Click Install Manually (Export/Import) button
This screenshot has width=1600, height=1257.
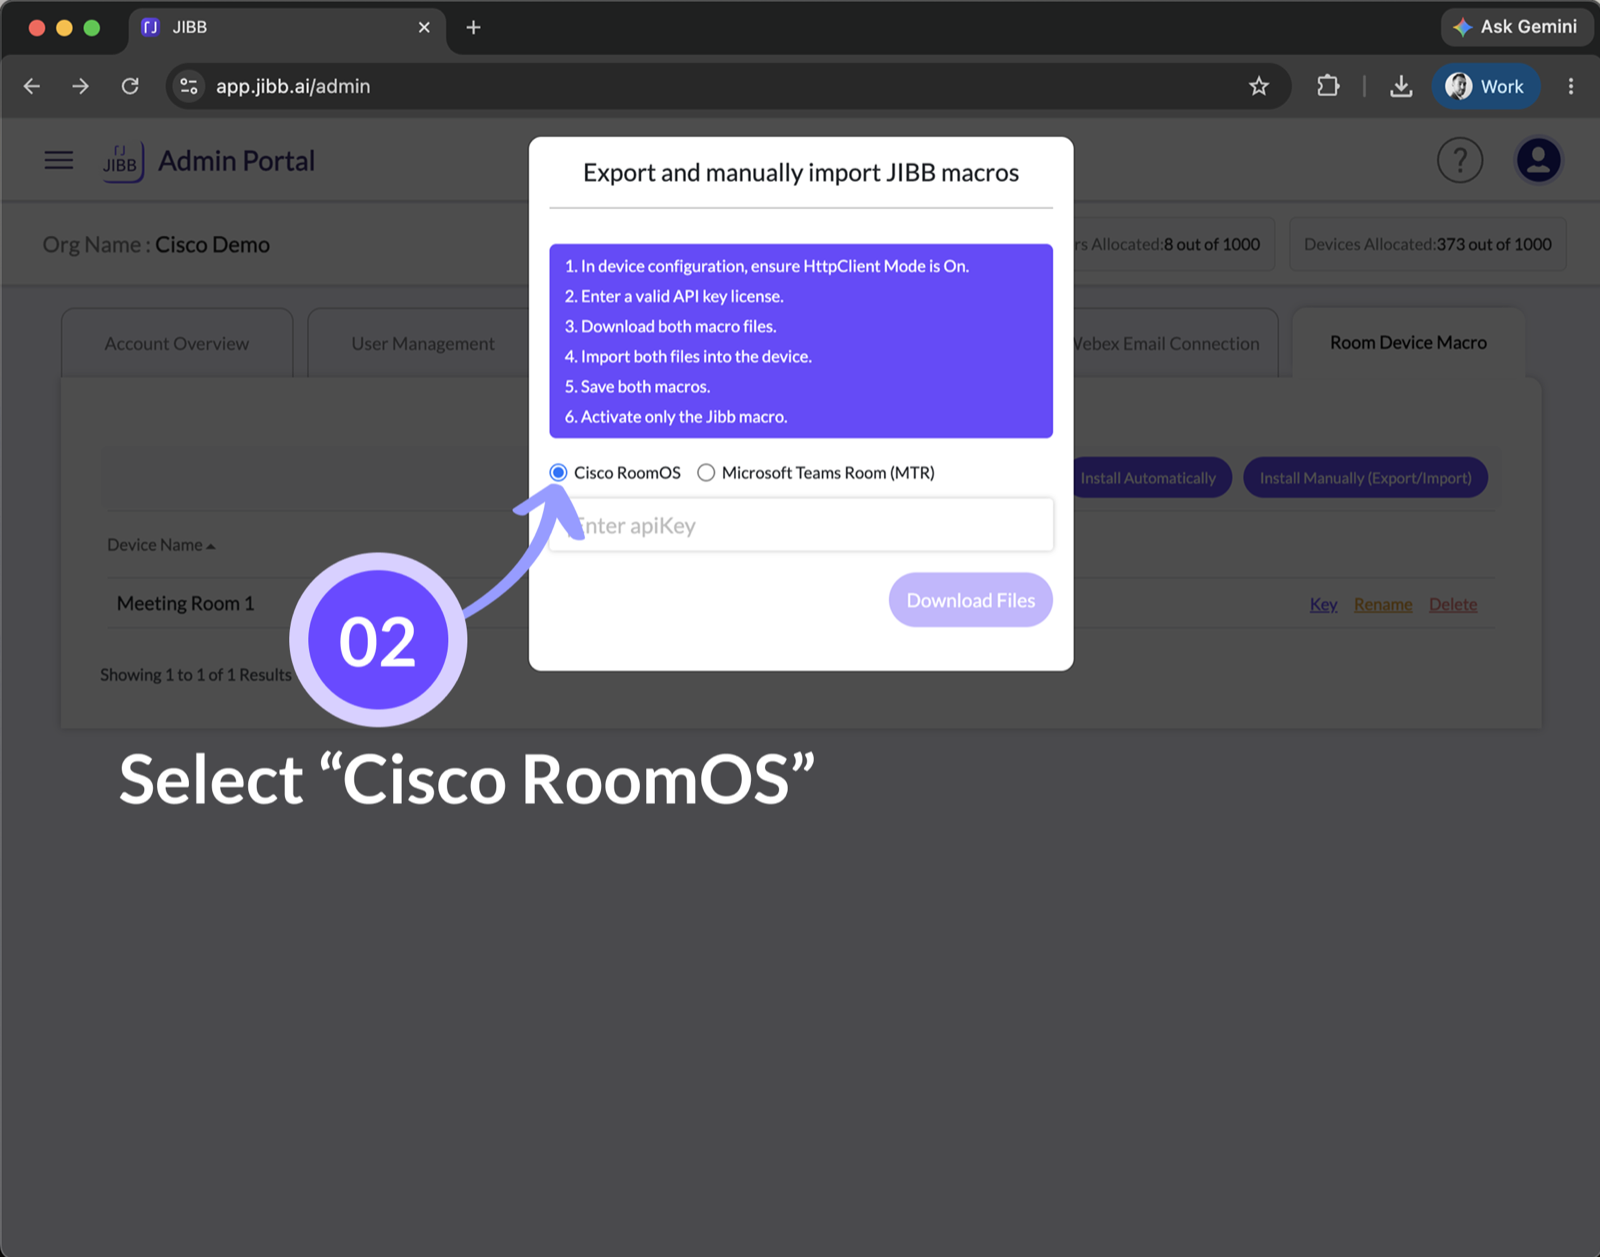point(1365,478)
